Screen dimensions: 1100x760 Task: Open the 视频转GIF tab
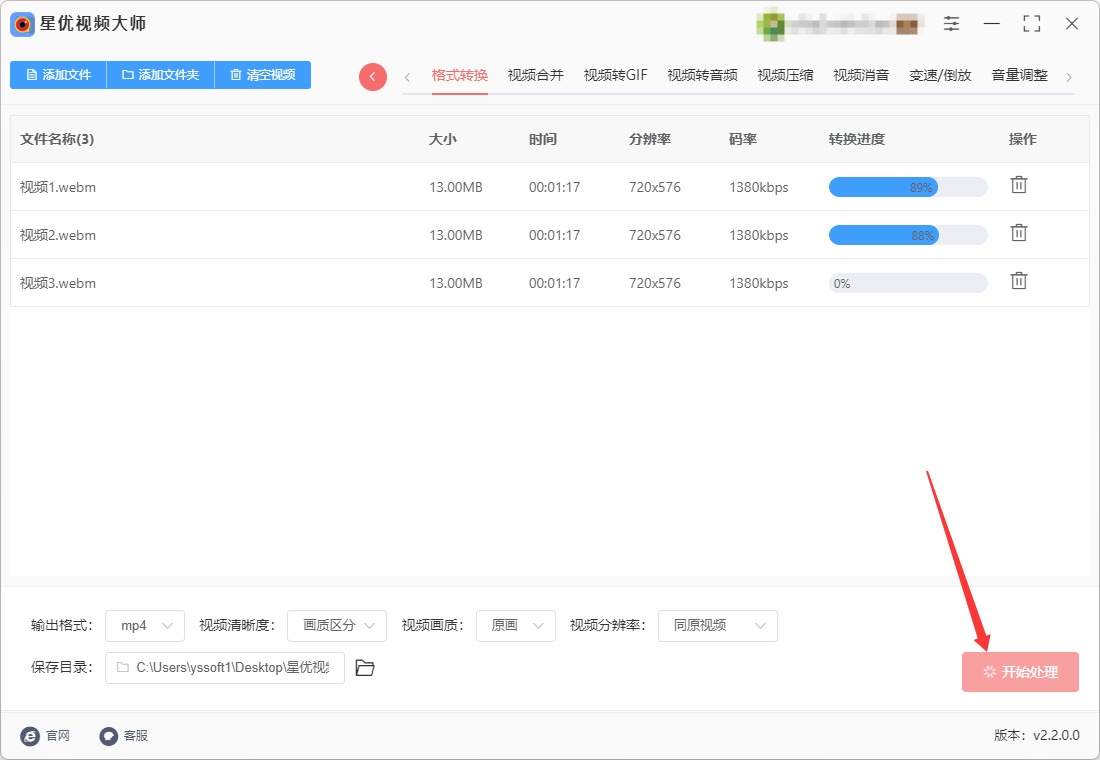tap(615, 75)
